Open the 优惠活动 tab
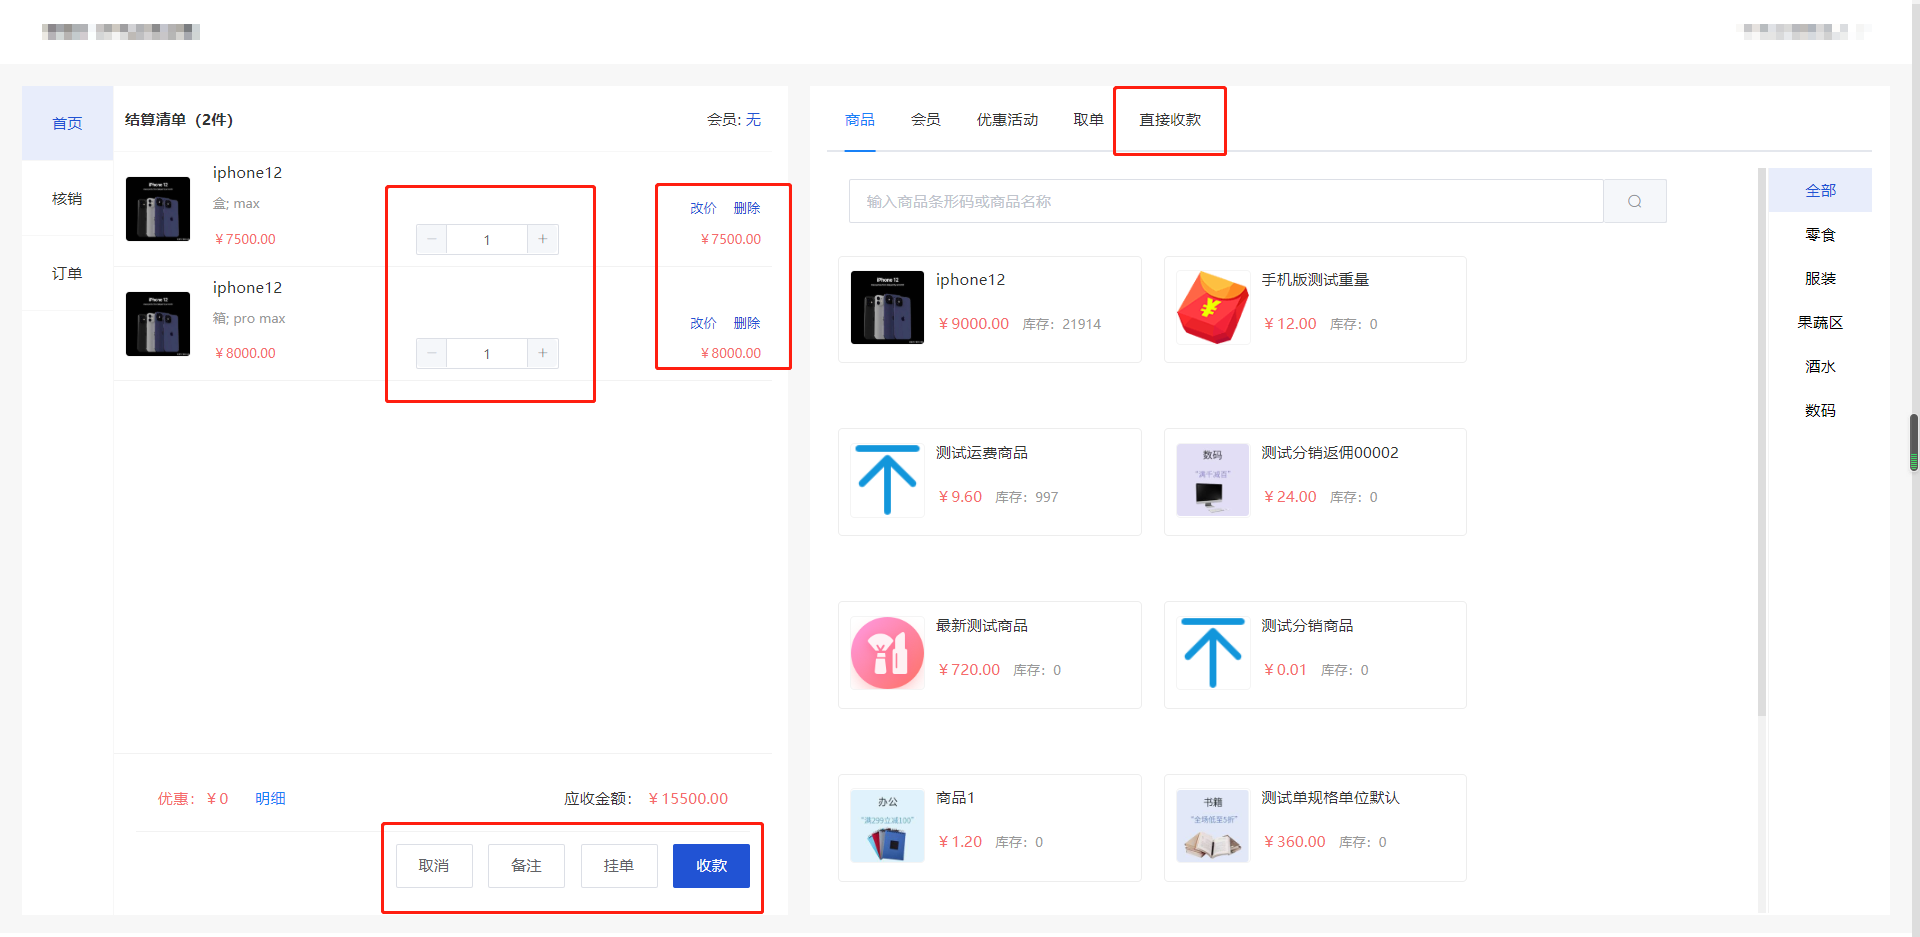Screen dimensions: 1920x937 (x=1007, y=120)
